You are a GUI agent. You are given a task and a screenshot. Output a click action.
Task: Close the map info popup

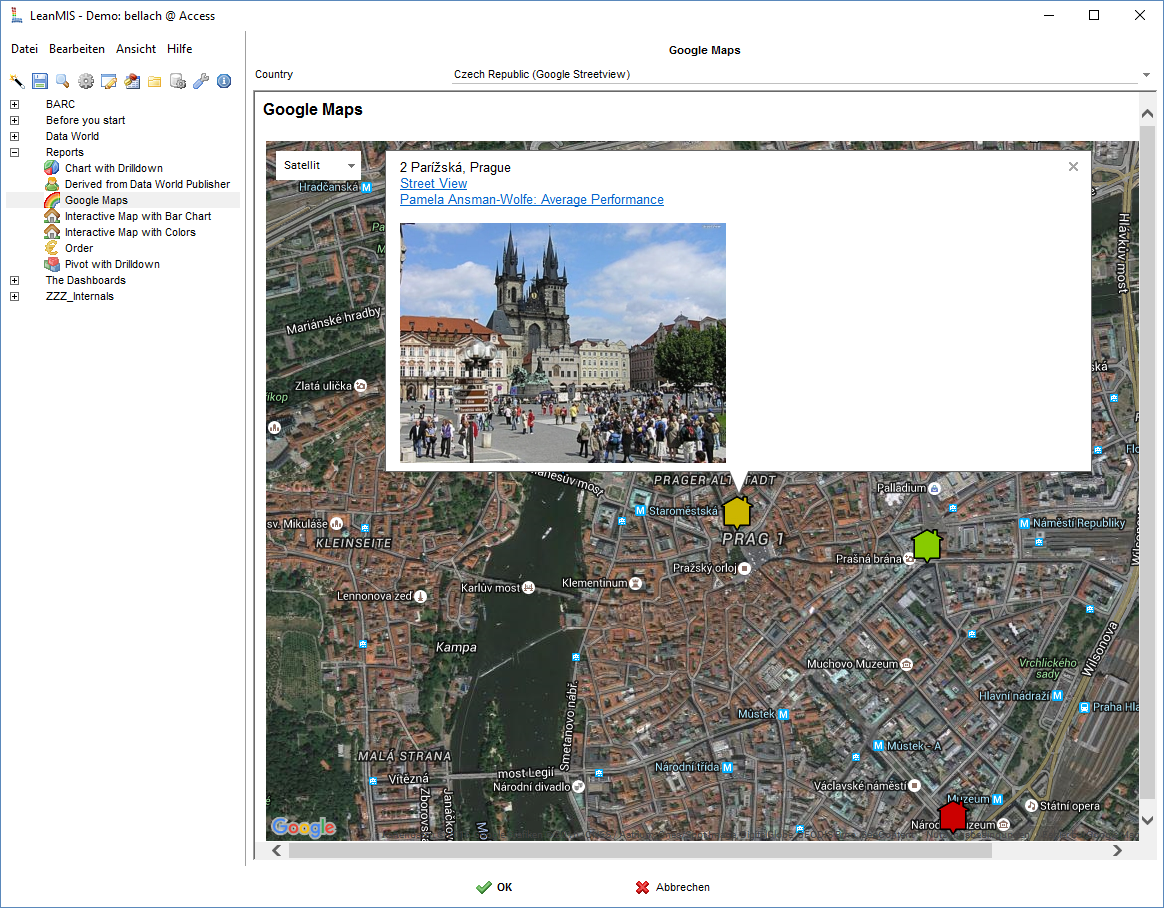coord(1073,167)
